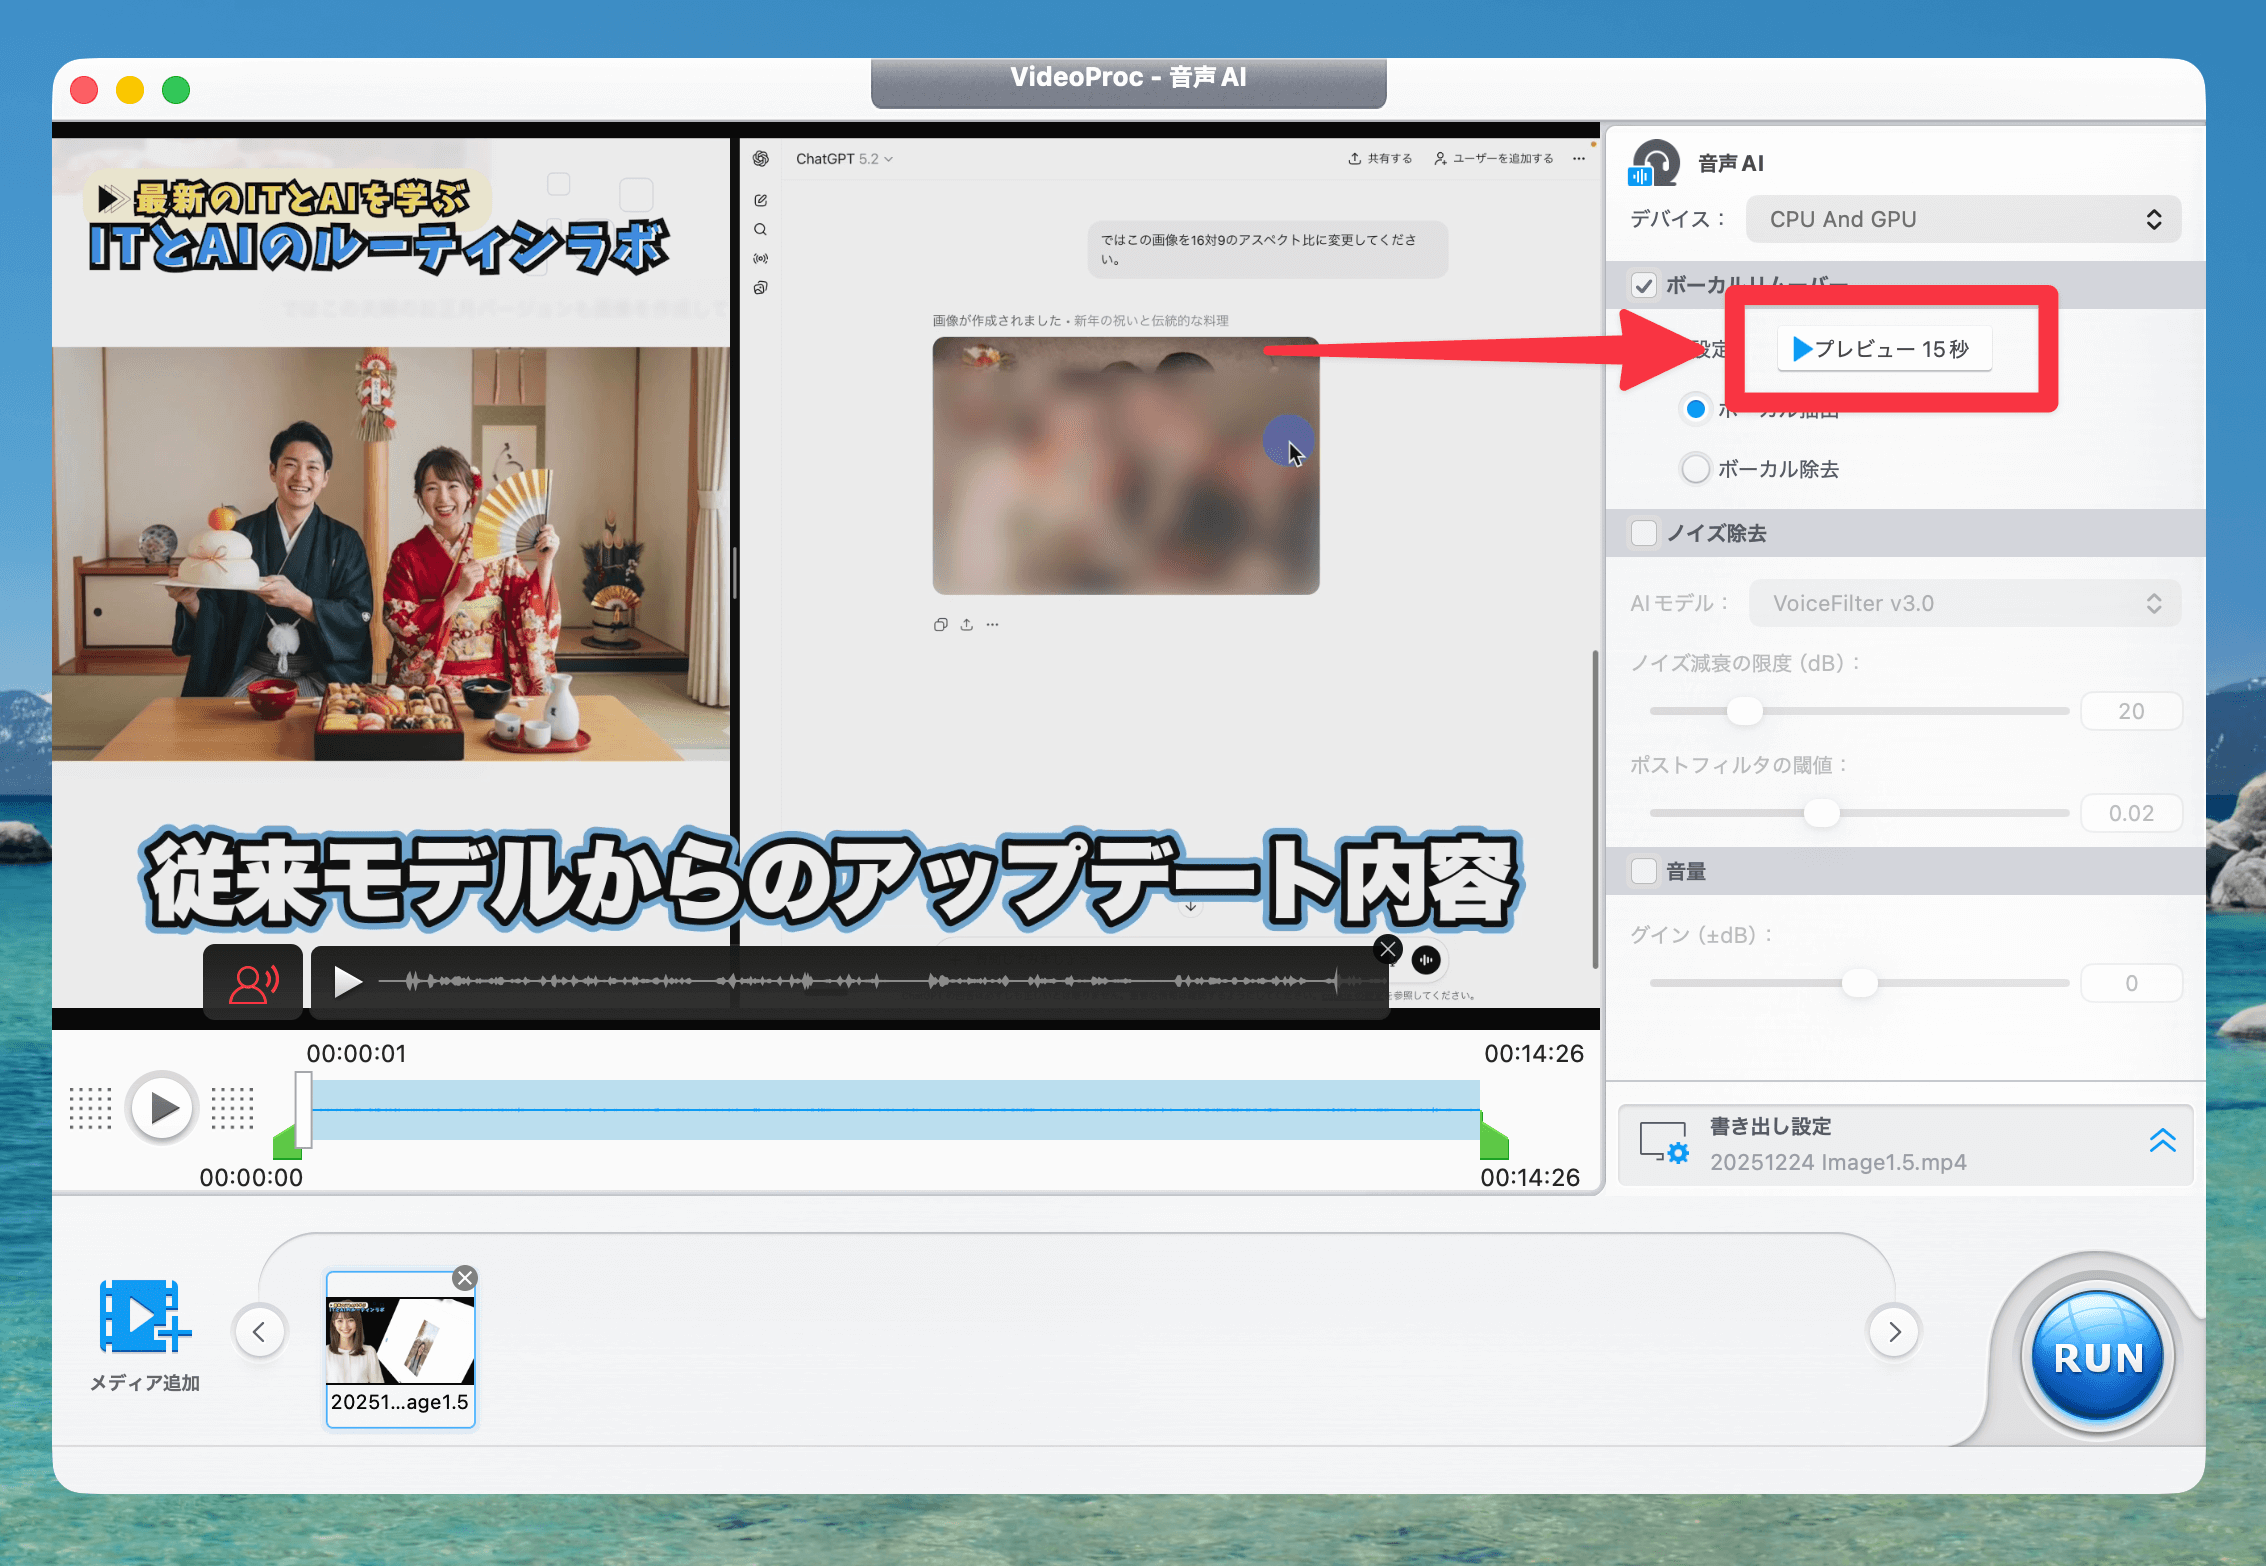The width and height of the screenshot is (2266, 1566).
Task: Expand the 書き出し設定 panel chevron
Action: (2162, 1141)
